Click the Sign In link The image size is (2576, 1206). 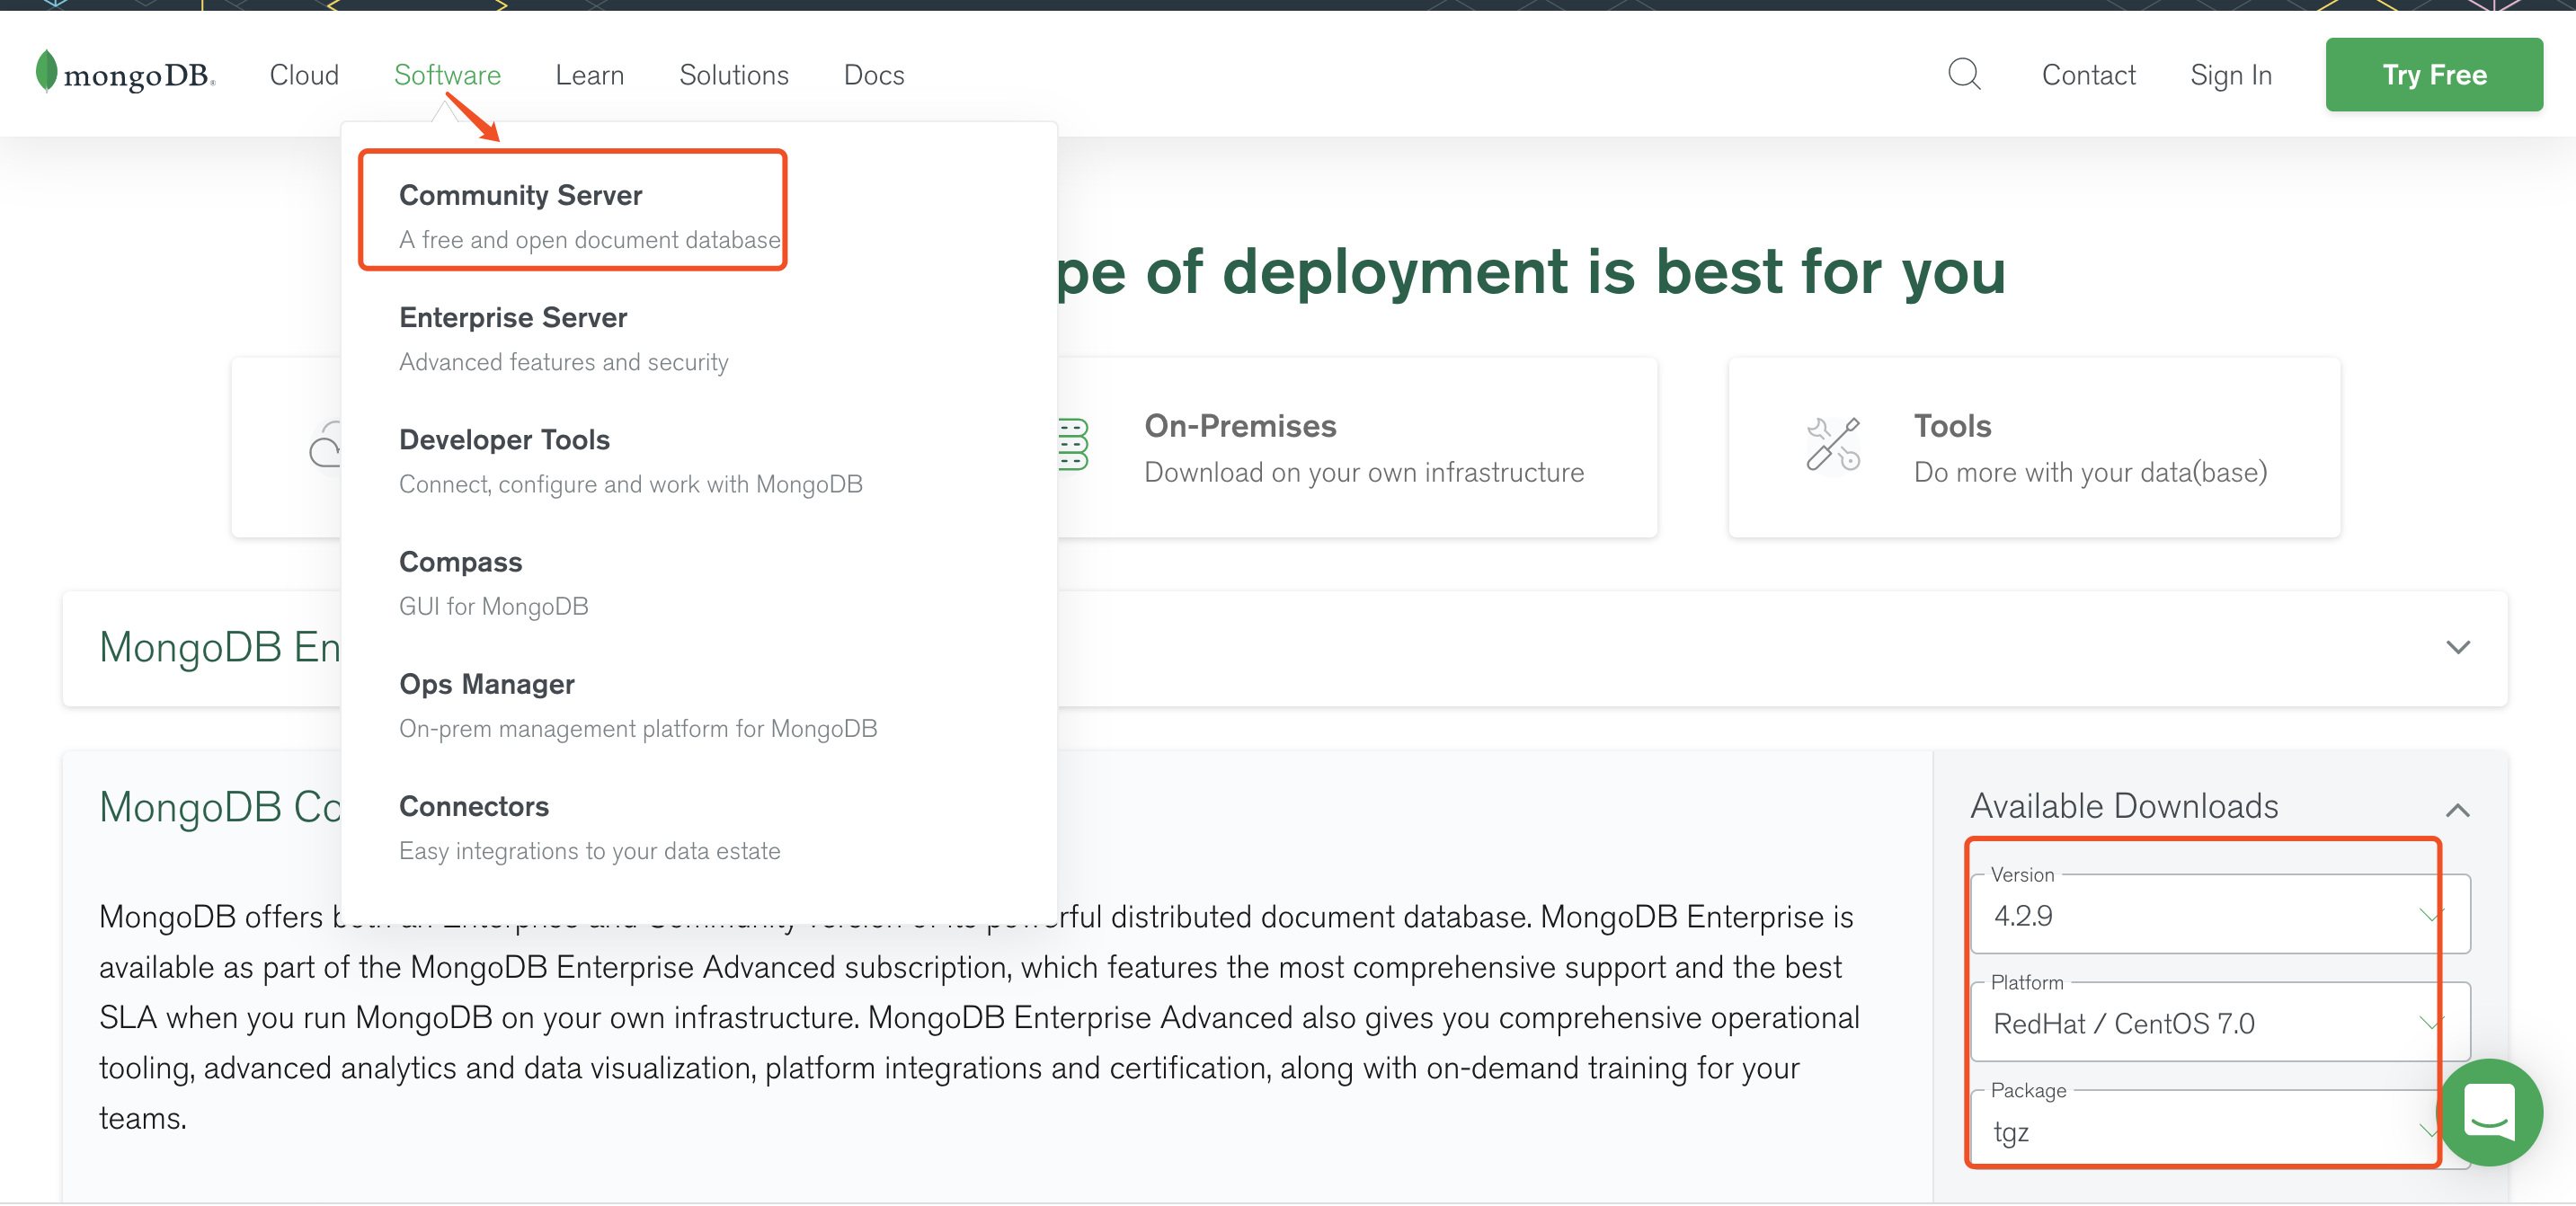tap(2231, 75)
